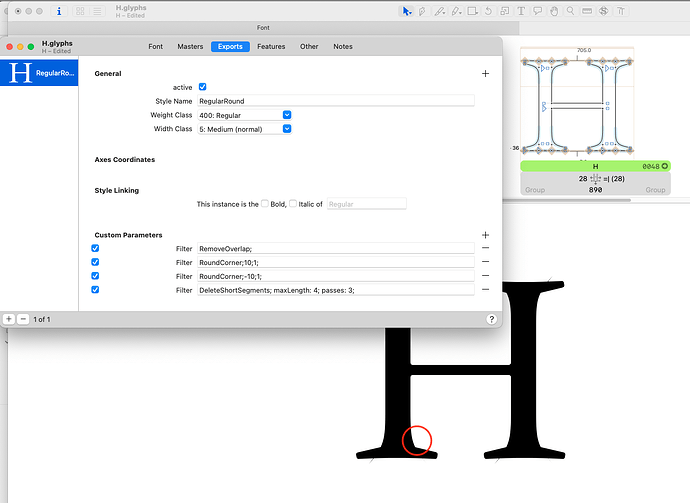Remove the DeleteShortSegments filter row
This screenshot has height=503, width=690.
[485, 290]
